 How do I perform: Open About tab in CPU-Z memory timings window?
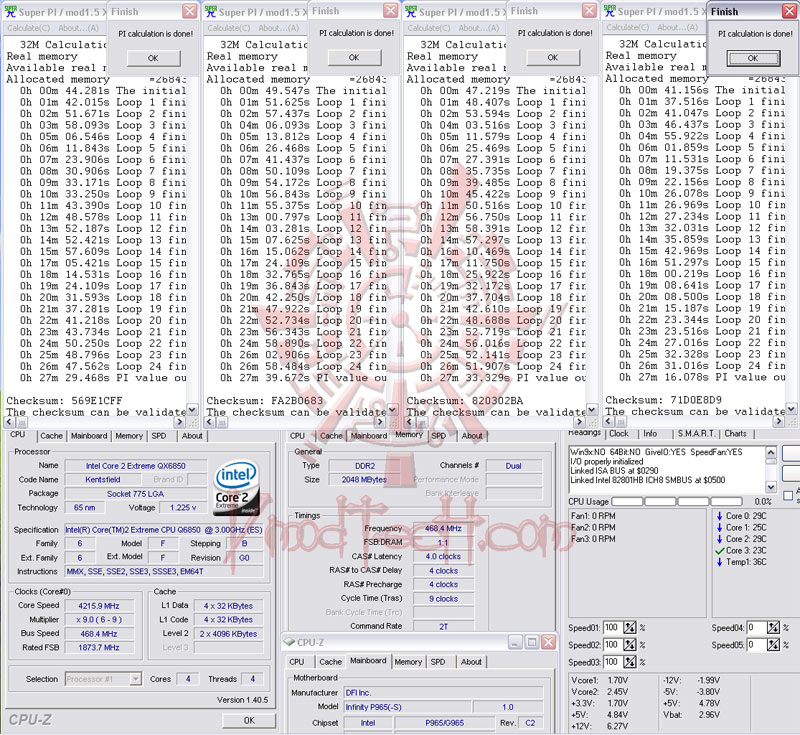point(472,436)
